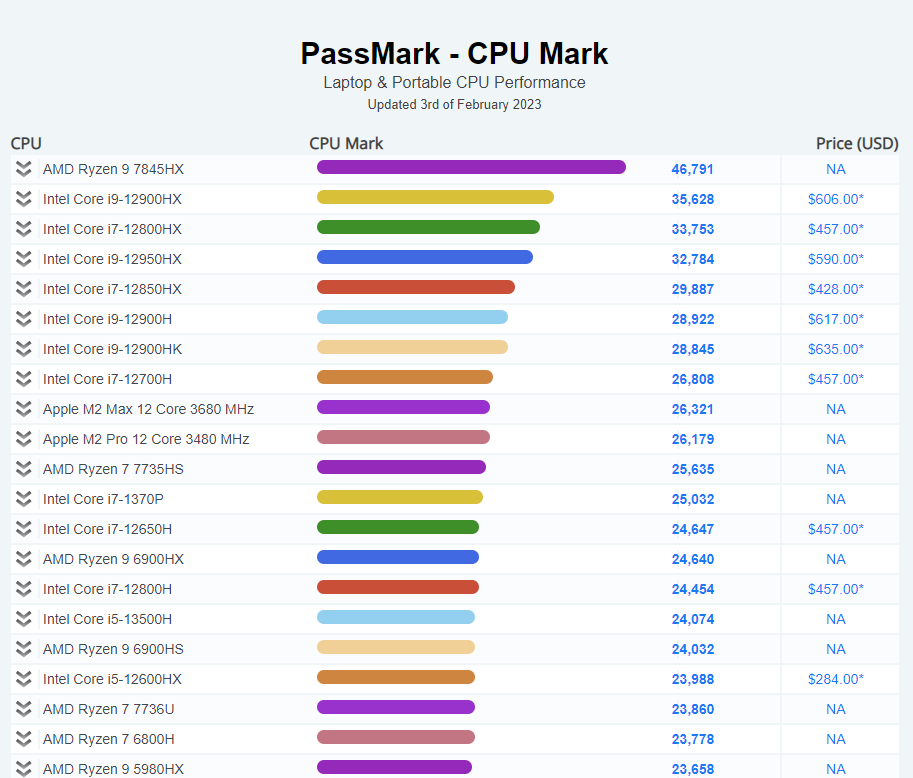The height and width of the screenshot is (778, 913).
Task: Click the score 32,784
Action: click(x=692, y=259)
